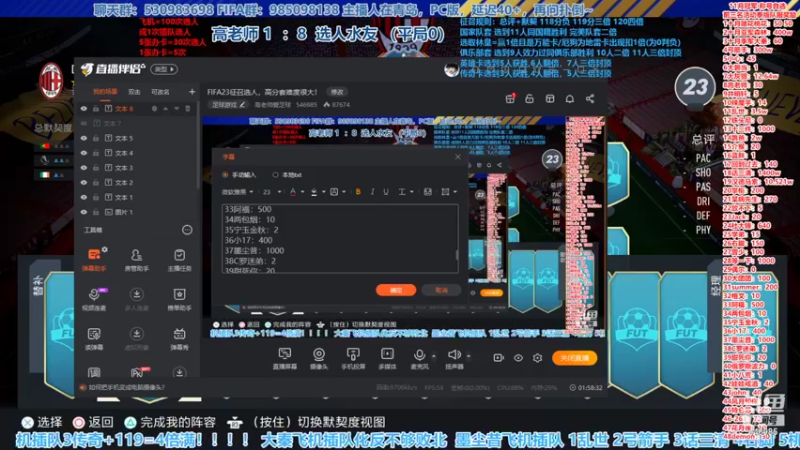800x450 pixels.
Task: Open the 弹幕秀 danmaku show tool
Action: [179, 339]
